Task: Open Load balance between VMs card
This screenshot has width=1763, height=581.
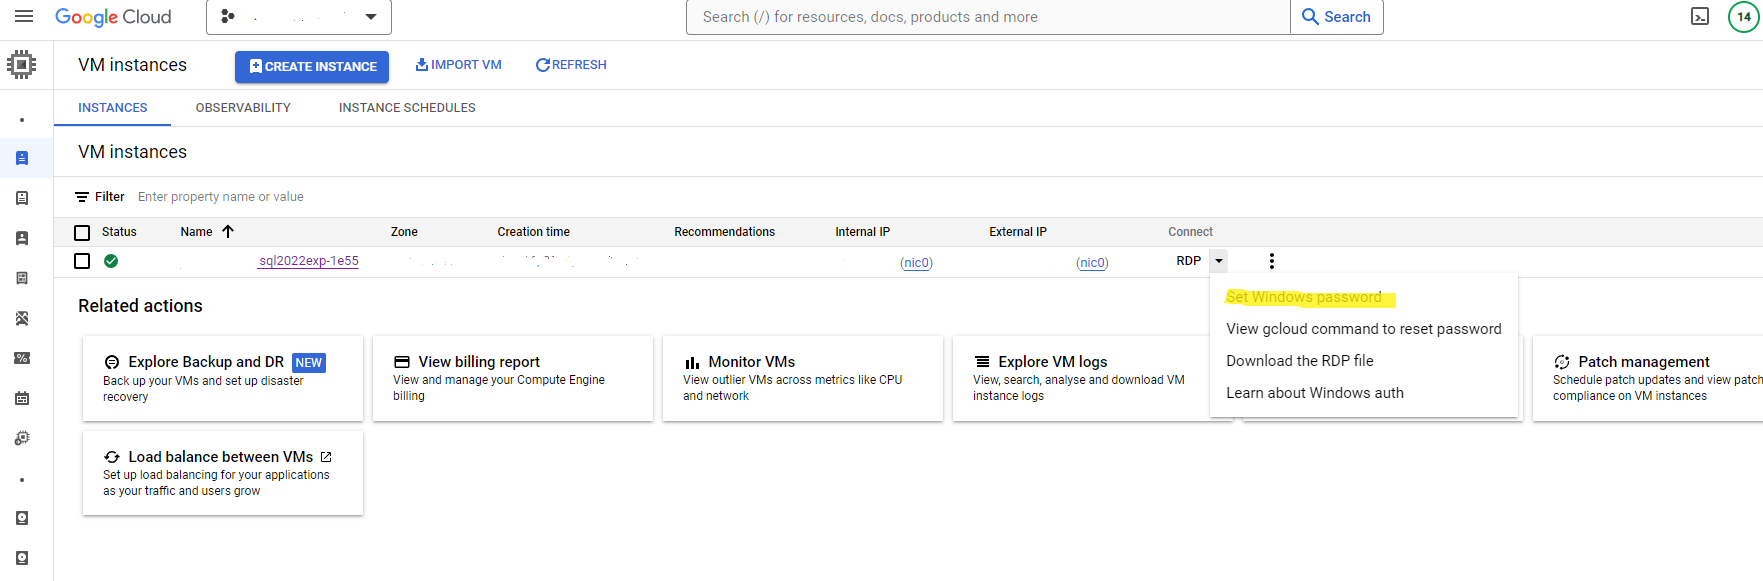Action: point(223,473)
